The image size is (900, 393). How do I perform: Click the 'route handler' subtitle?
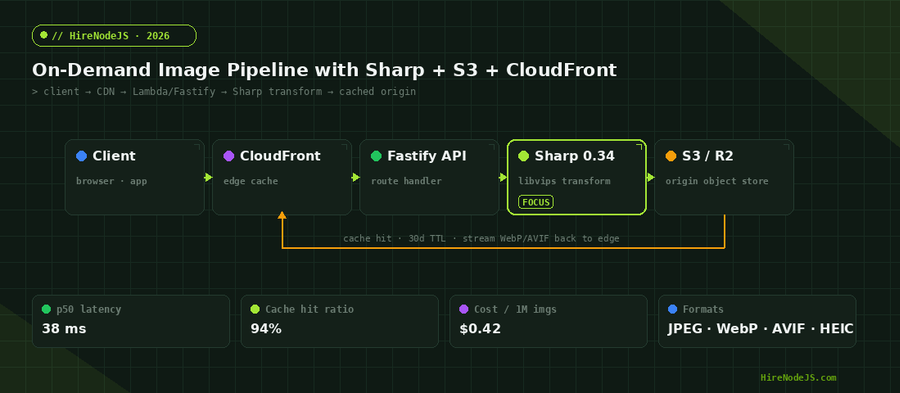(406, 181)
